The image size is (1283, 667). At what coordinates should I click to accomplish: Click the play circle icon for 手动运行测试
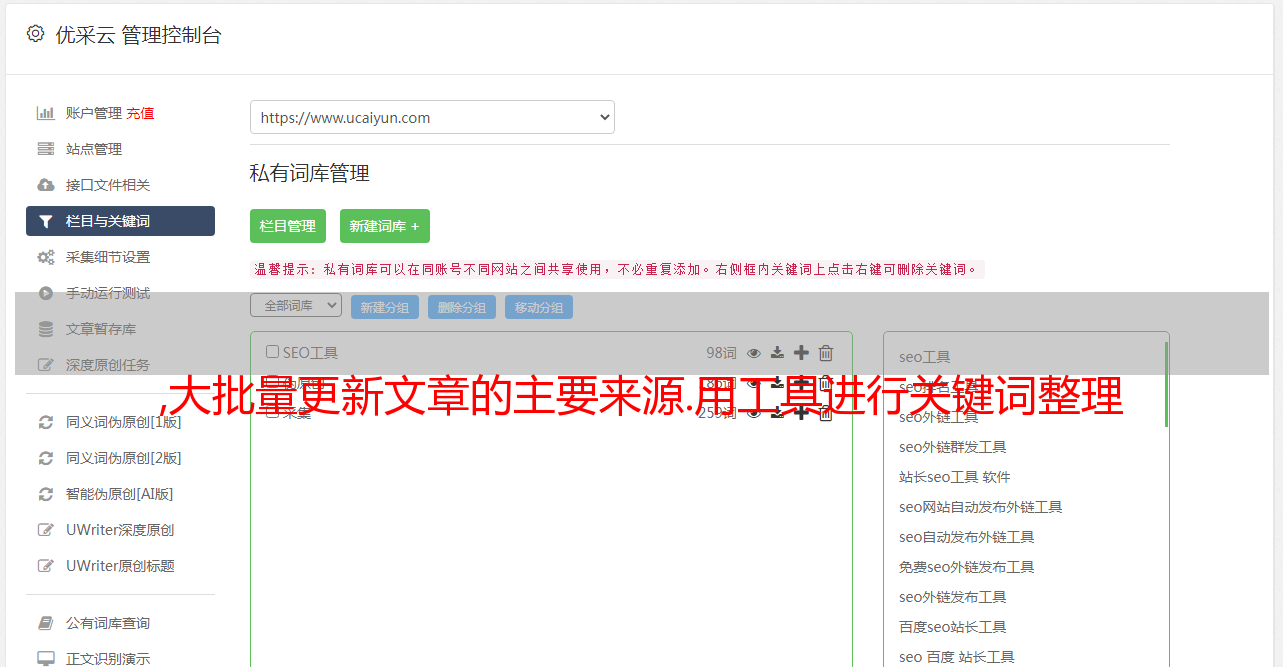(46, 293)
